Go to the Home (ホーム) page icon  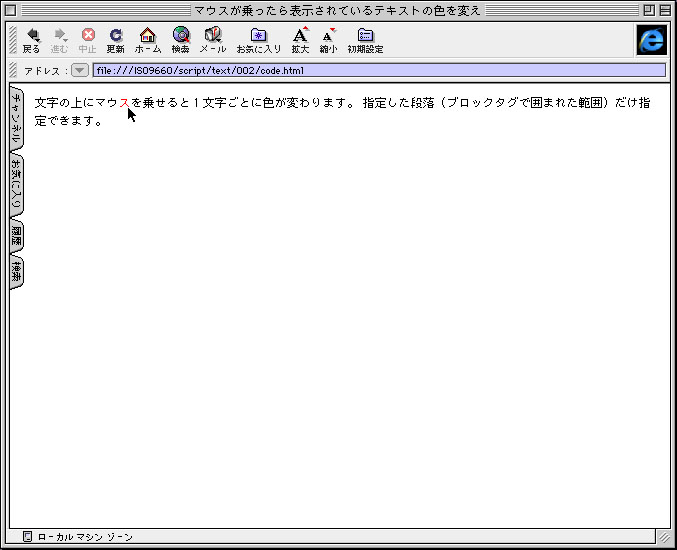click(147, 39)
